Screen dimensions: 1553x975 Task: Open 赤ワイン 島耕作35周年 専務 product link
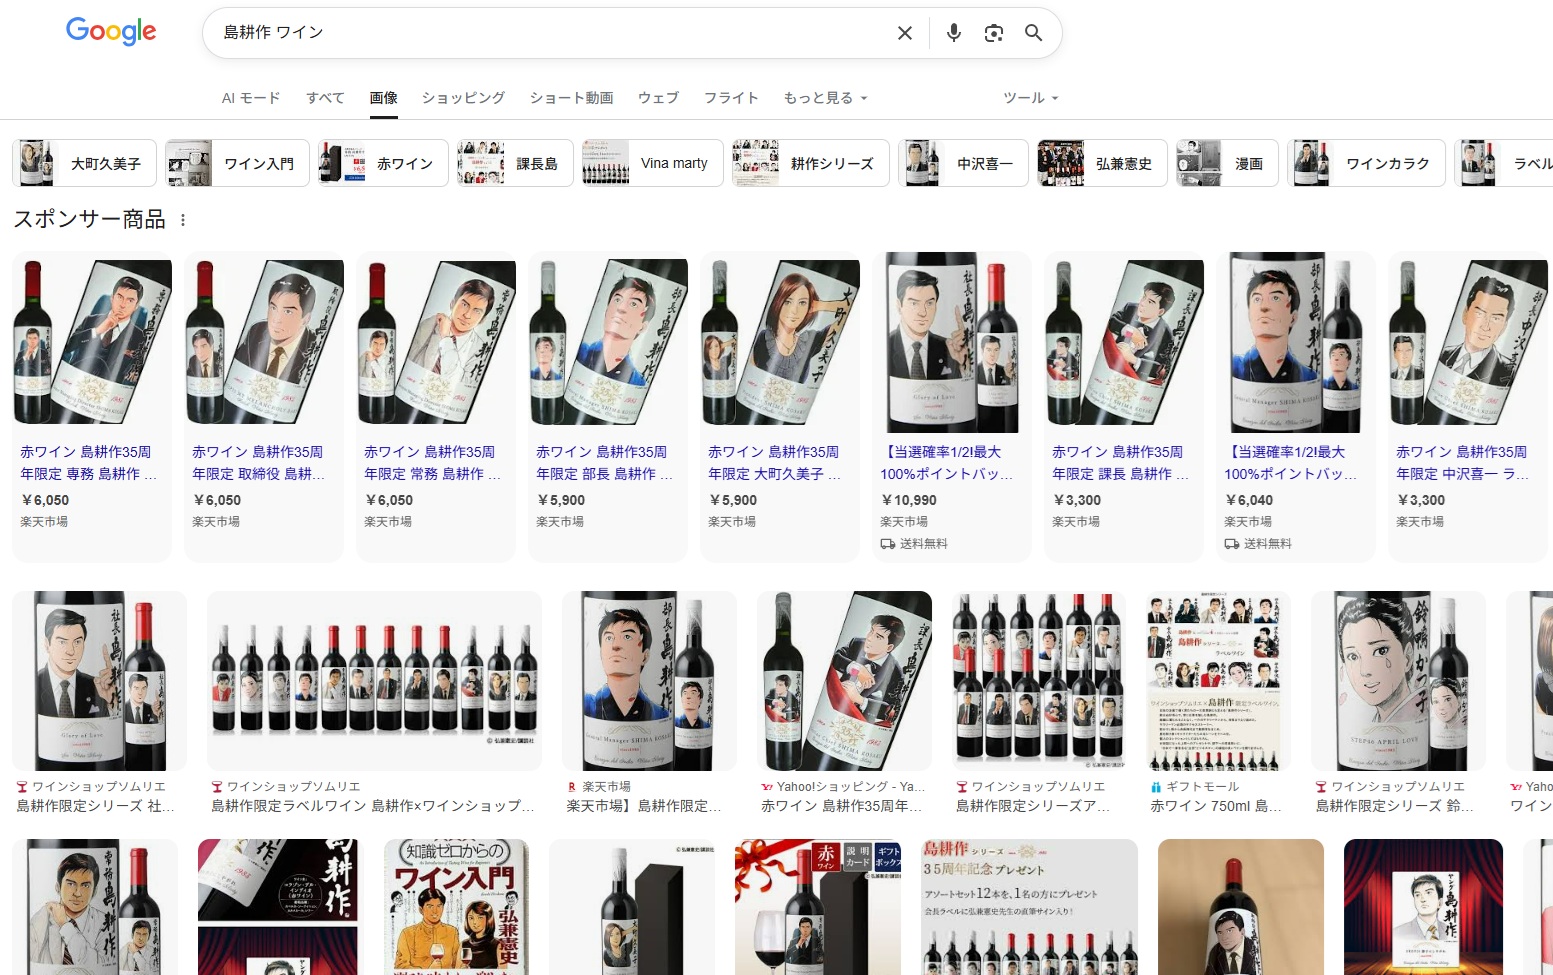pos(90,462)
